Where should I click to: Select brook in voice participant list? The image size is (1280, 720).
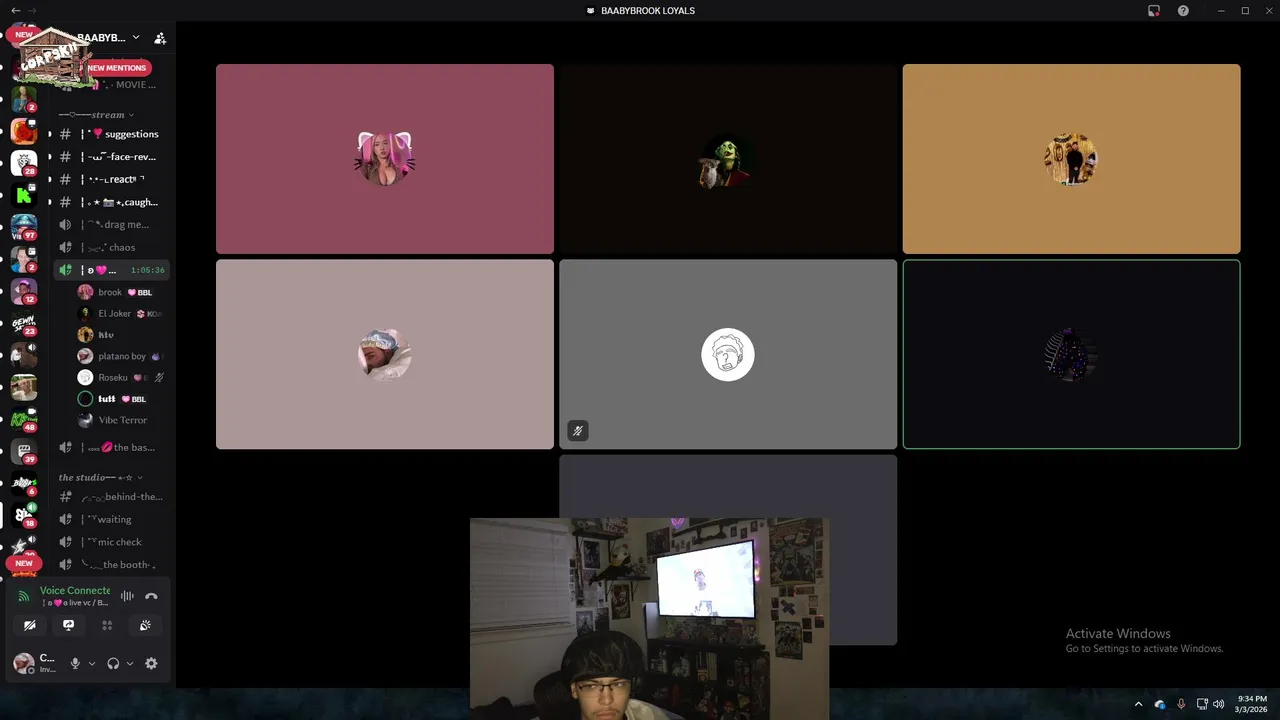click(120, 292)
